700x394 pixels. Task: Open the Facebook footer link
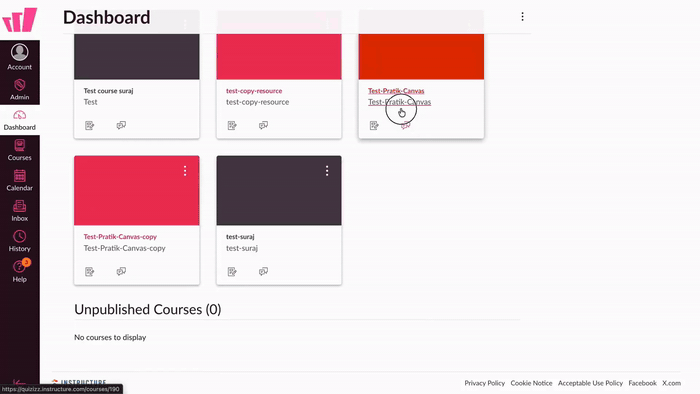pyautogui.click(x=642, y=383)
